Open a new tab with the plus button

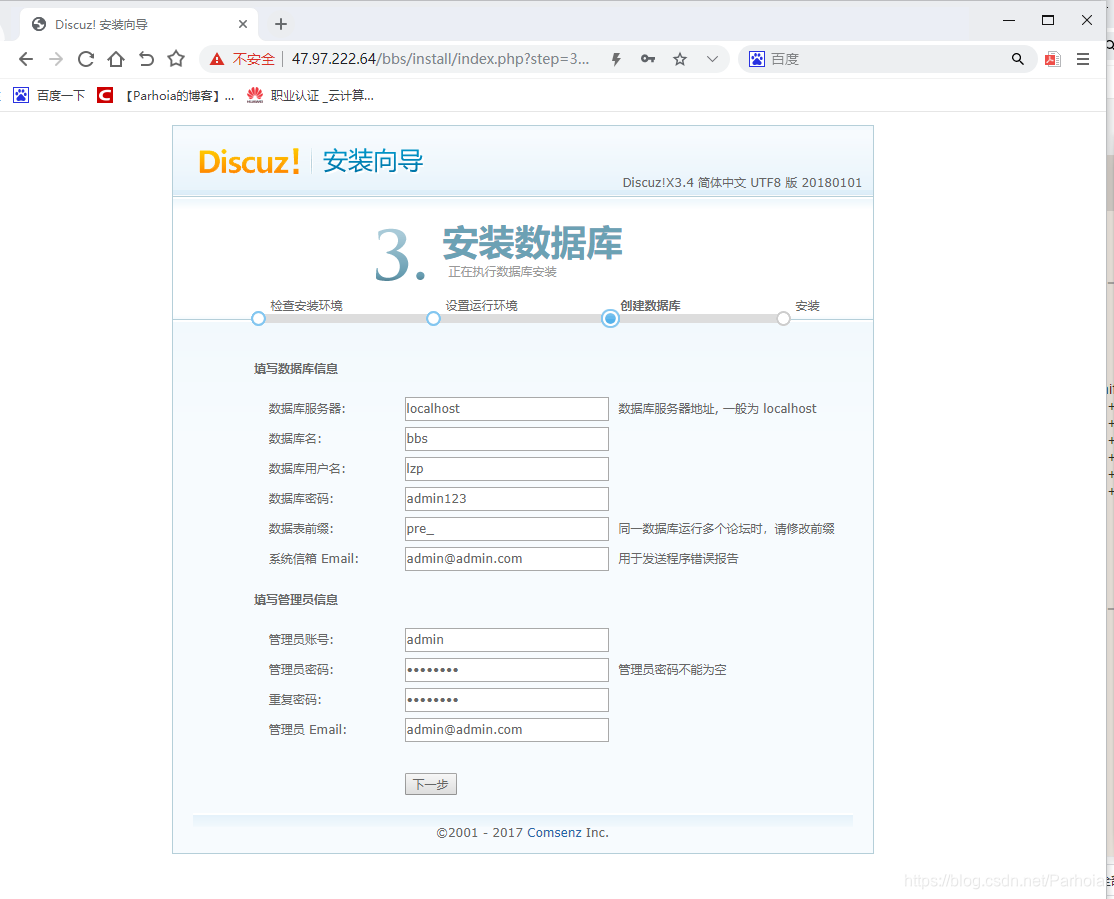pyautogui.click(x=281, y=24)
